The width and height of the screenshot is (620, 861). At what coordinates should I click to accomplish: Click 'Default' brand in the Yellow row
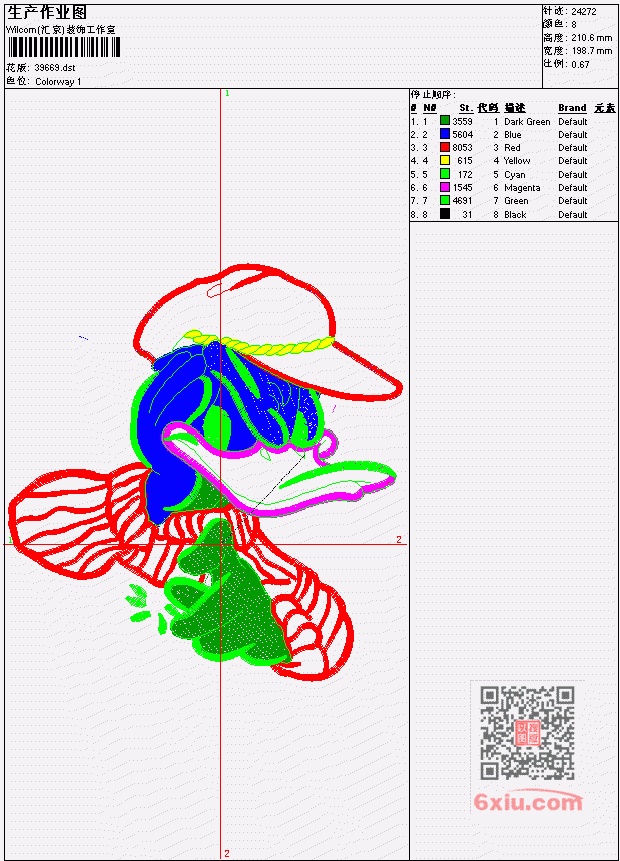click(573, 161)
